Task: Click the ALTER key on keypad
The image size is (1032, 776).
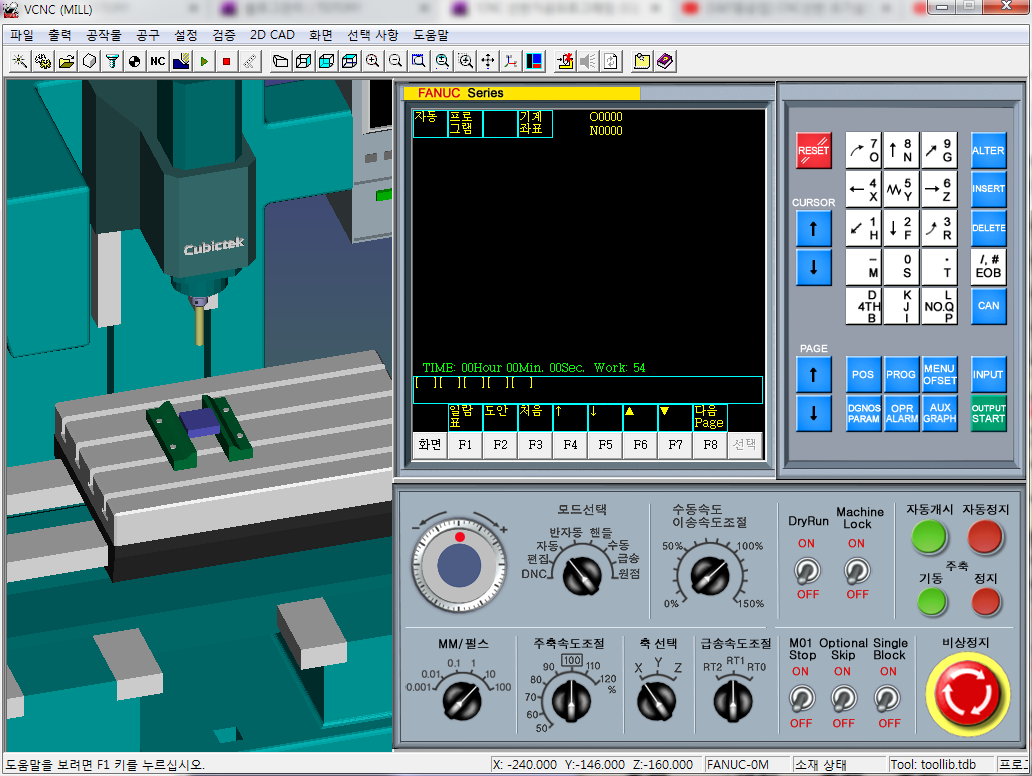Action: pyautogui.click(x=988, y=151)
